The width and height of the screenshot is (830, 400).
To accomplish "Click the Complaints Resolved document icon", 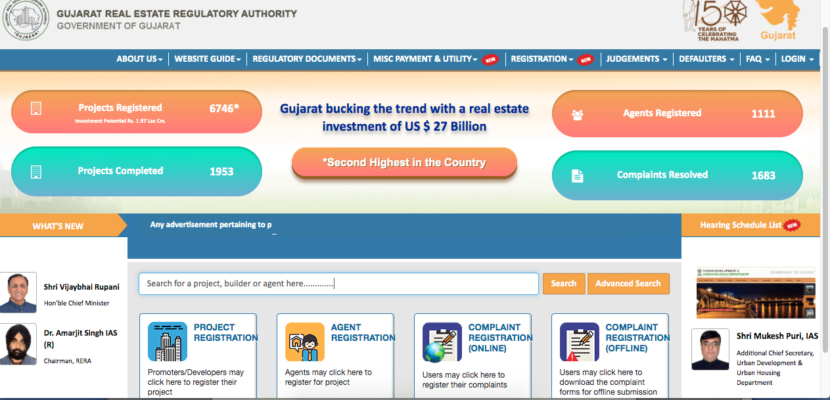I will [x=578, y=176].
